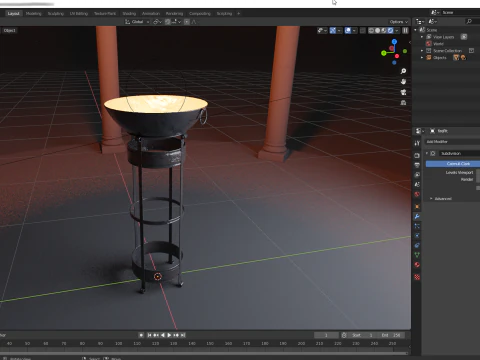Viewport: 480px width, 360px height.
Task: Select material preview viewport shading
Action: tap(384, 30)
